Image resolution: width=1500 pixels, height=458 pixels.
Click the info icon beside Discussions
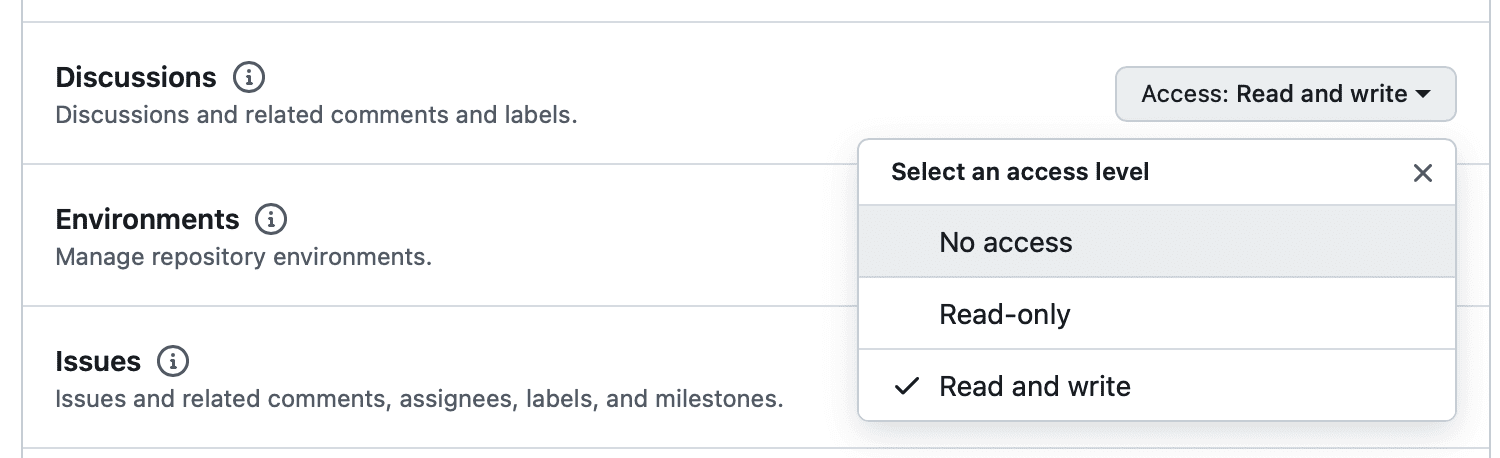tap(249, 77)
